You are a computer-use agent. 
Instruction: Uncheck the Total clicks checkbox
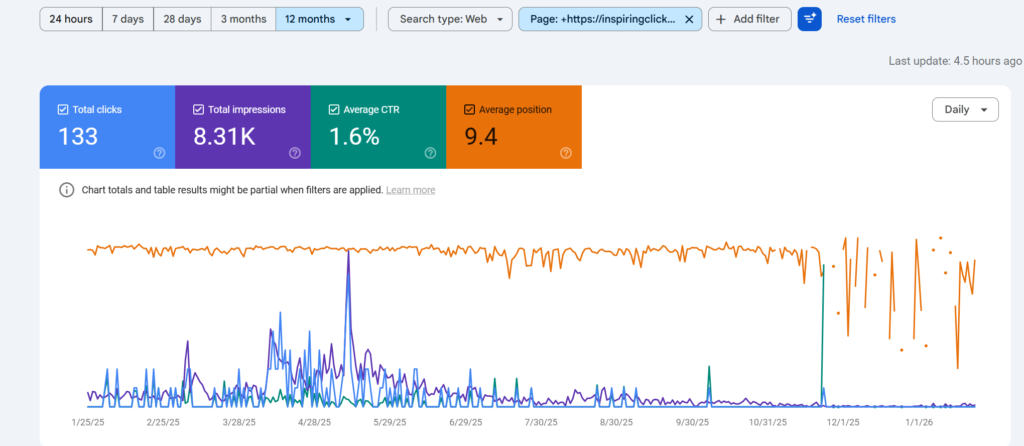coord(64,110)
